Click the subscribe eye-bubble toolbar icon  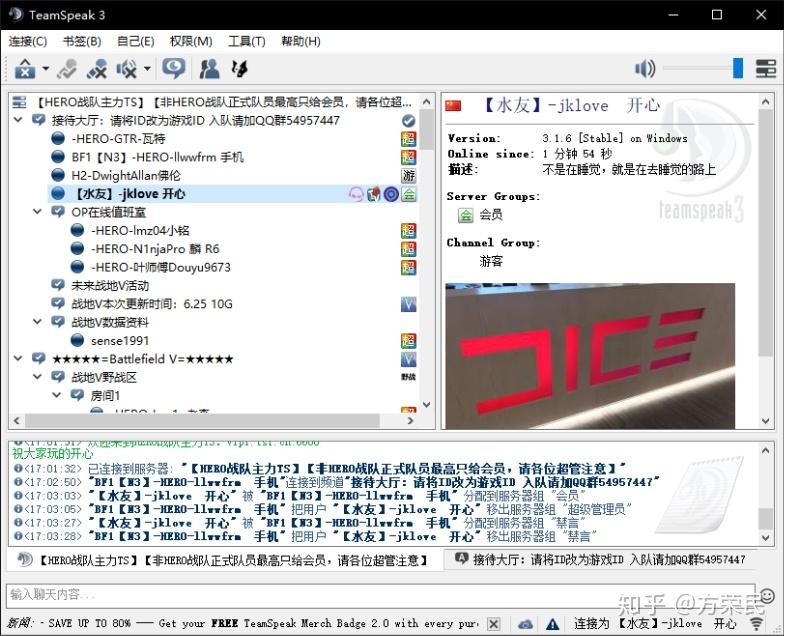(x=173, y=68)
